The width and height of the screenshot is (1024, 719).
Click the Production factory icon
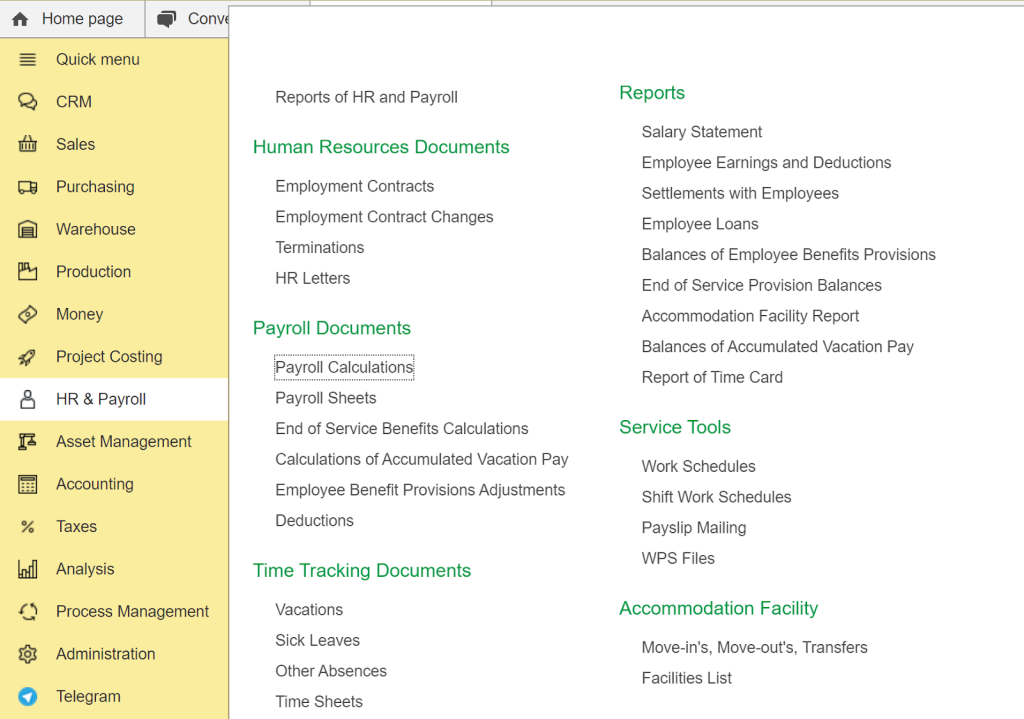click(x=27, y=272)
